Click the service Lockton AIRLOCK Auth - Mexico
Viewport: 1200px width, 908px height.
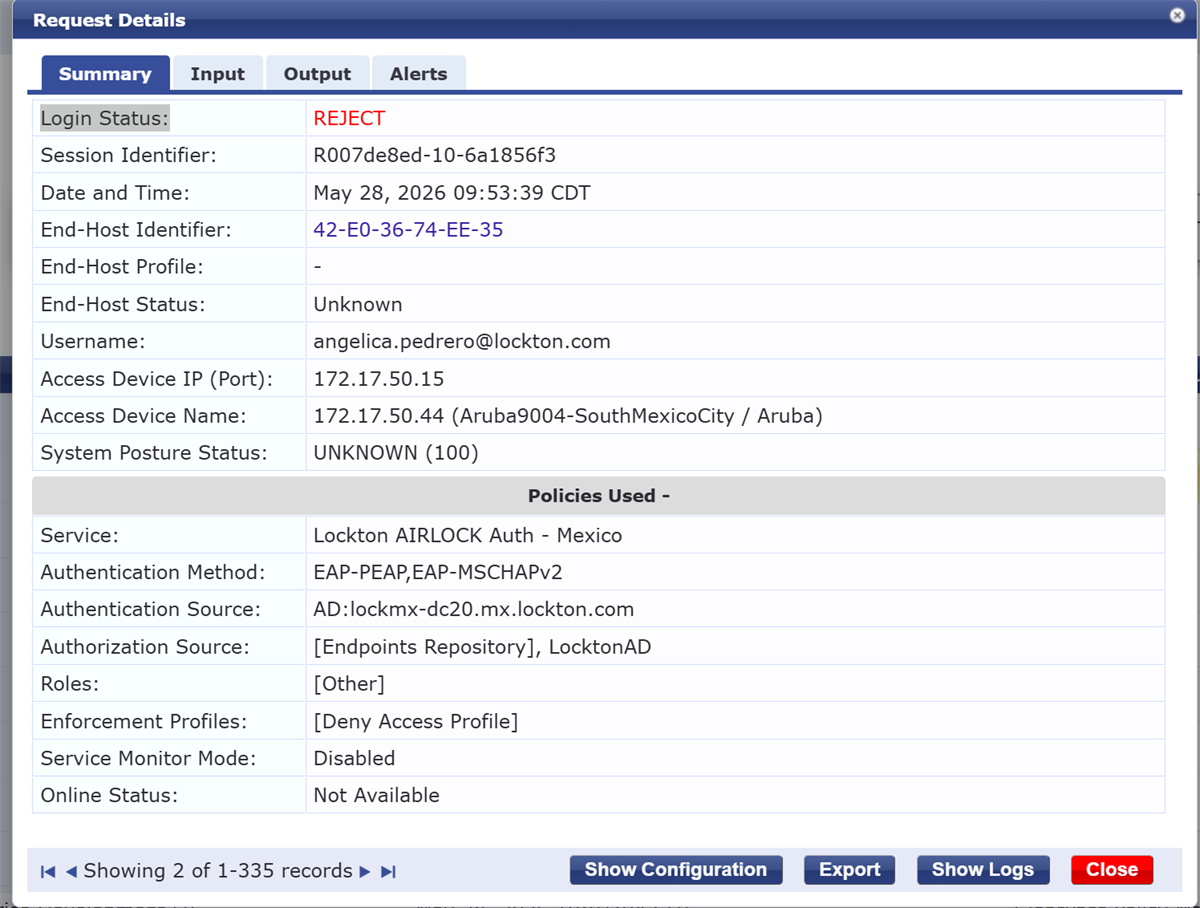click(468, 536)
